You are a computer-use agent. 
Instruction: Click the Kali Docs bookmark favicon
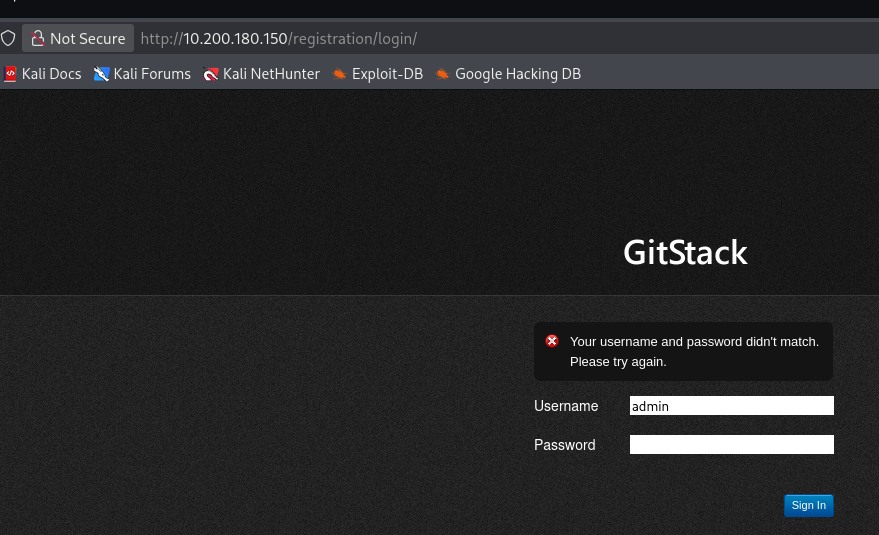pos(11,74)
